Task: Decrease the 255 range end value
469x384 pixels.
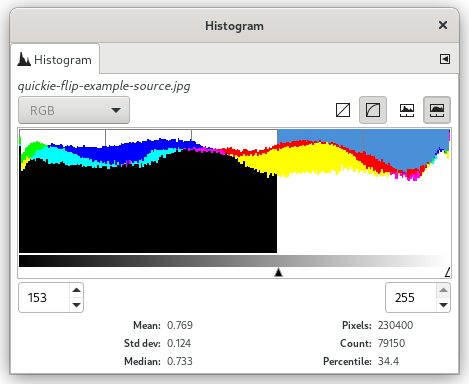Action: [x=443, y=305]
